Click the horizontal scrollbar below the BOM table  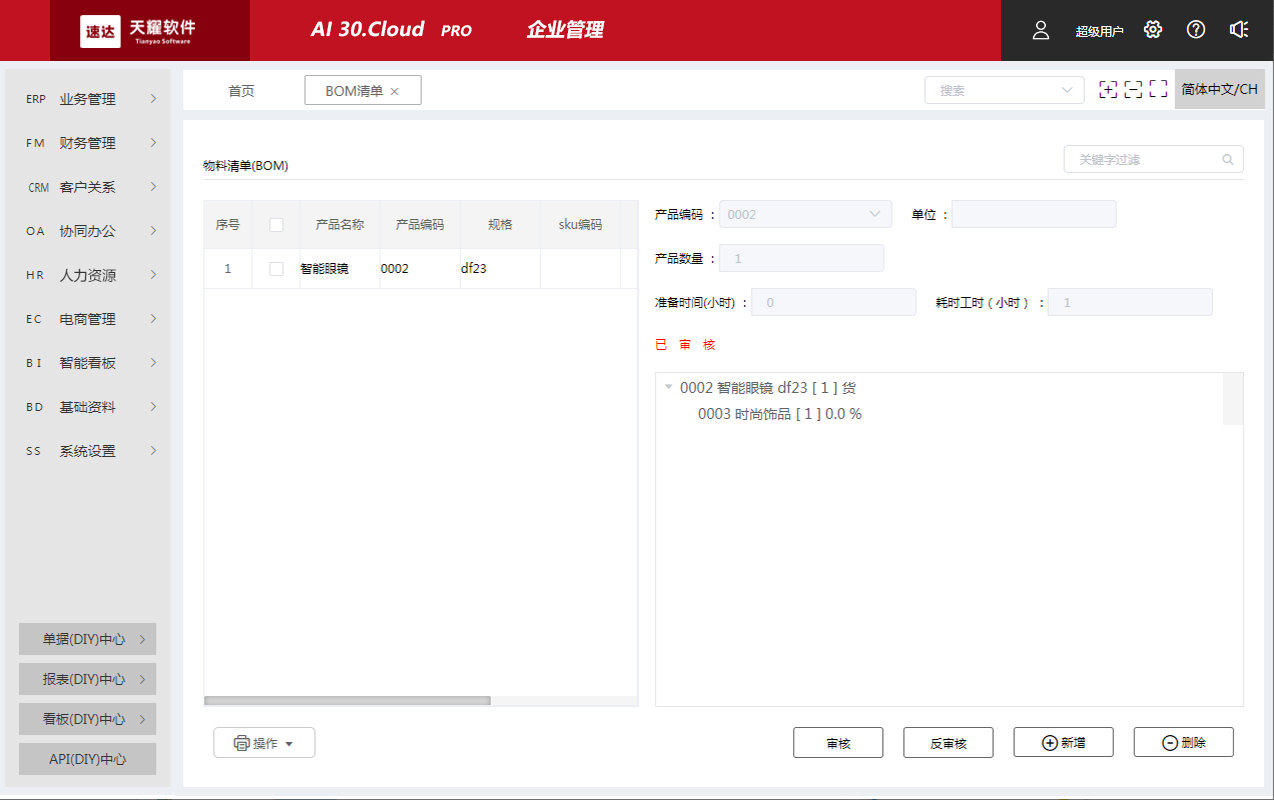click(347, 699)
